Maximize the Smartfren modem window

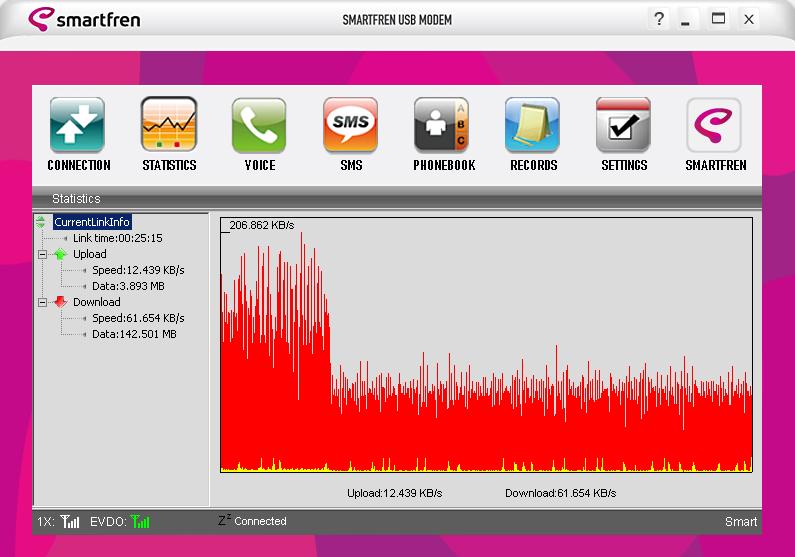pyautogui.click(x=718, y=19)
